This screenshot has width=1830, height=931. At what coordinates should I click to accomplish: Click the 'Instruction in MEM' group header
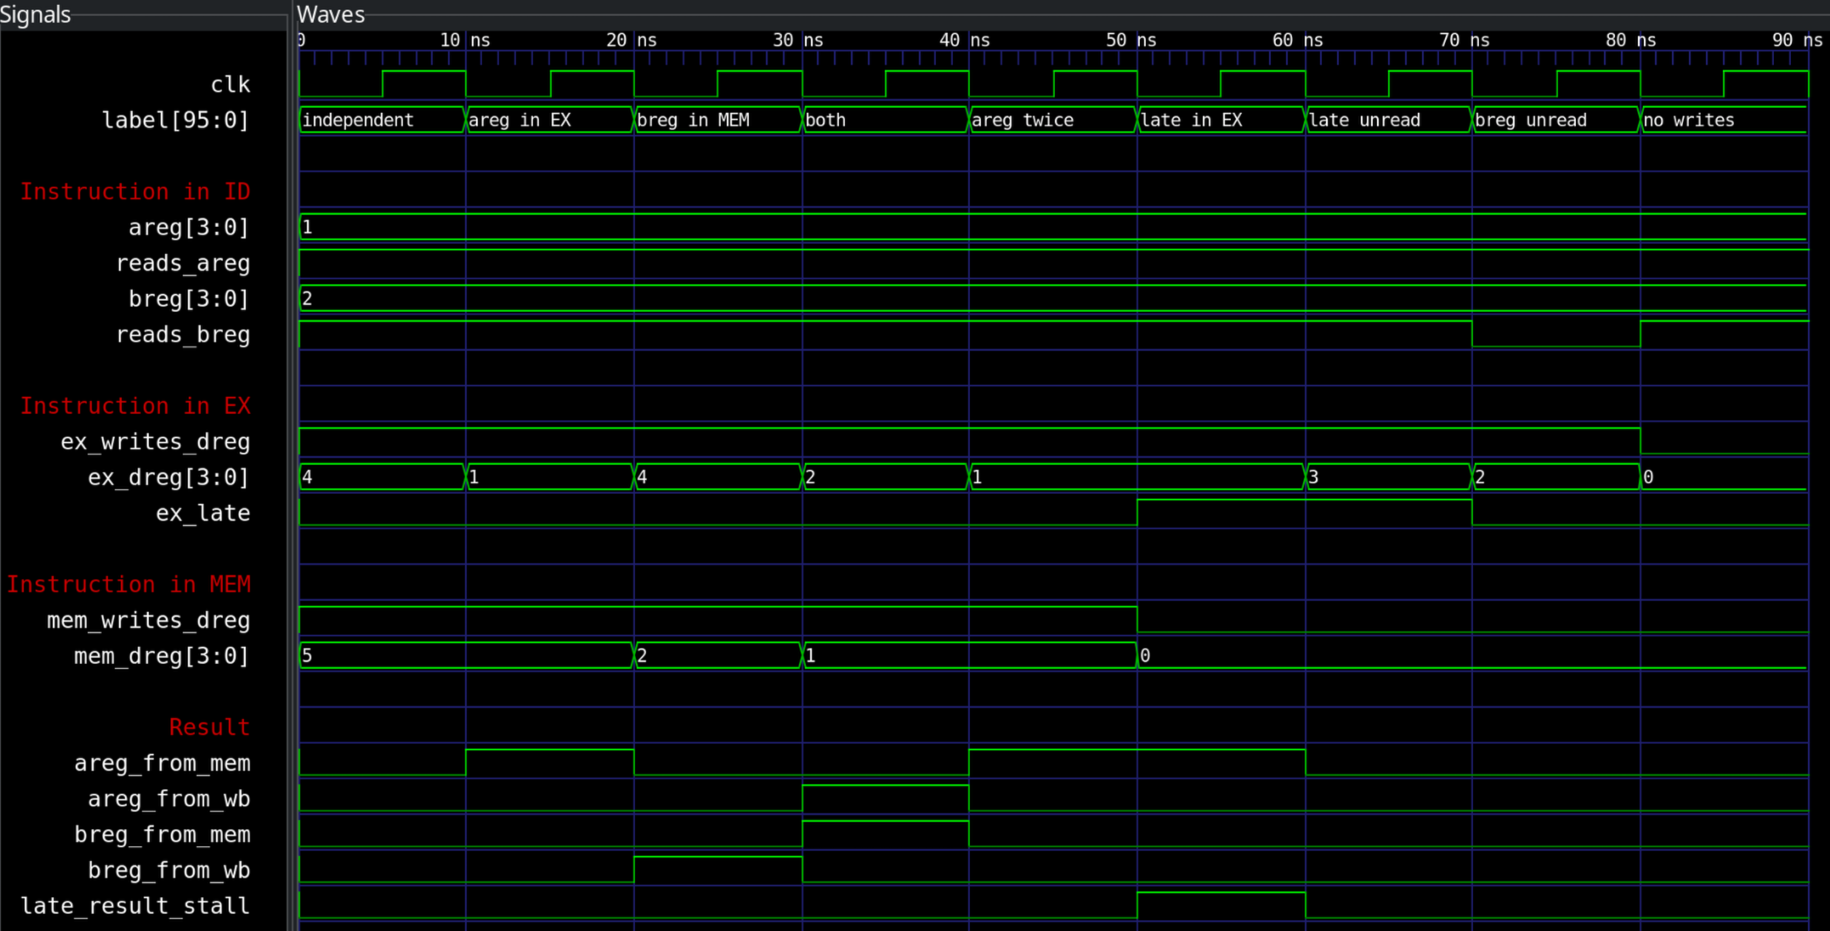click(129, 584)
